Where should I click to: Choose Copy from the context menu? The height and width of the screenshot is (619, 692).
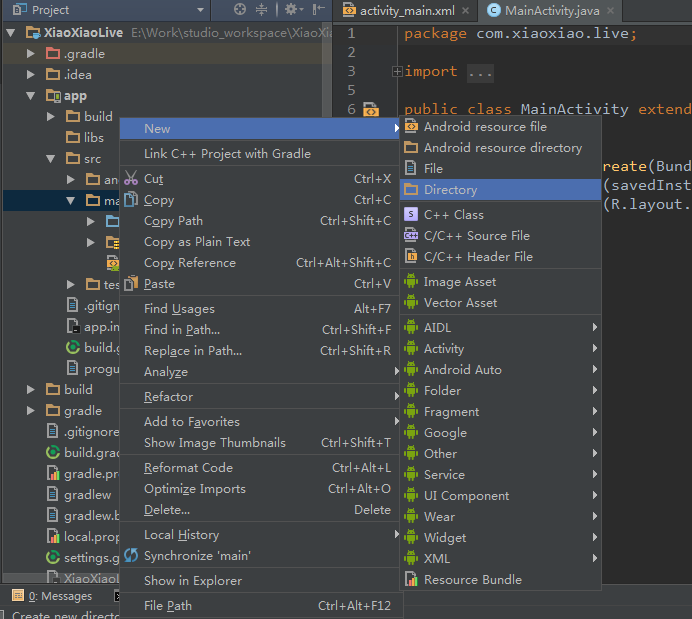click(x=260, y=200)
